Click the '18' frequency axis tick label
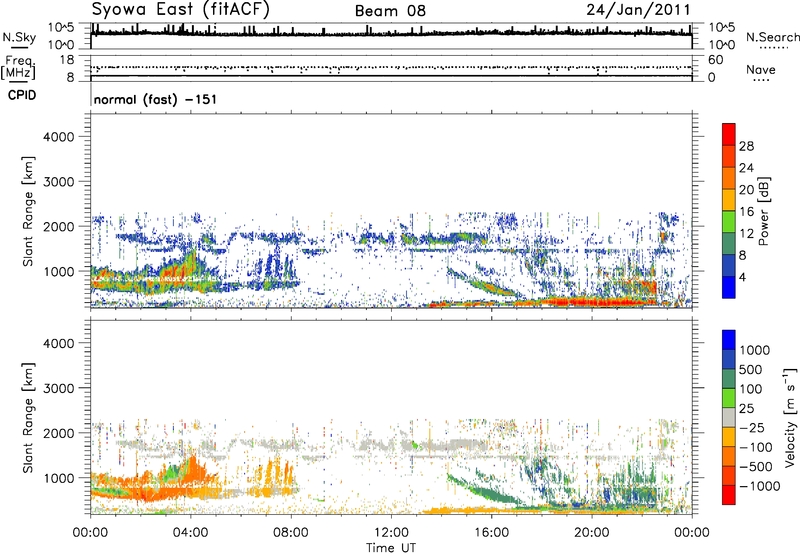The image size is (800, 554). 67,60
